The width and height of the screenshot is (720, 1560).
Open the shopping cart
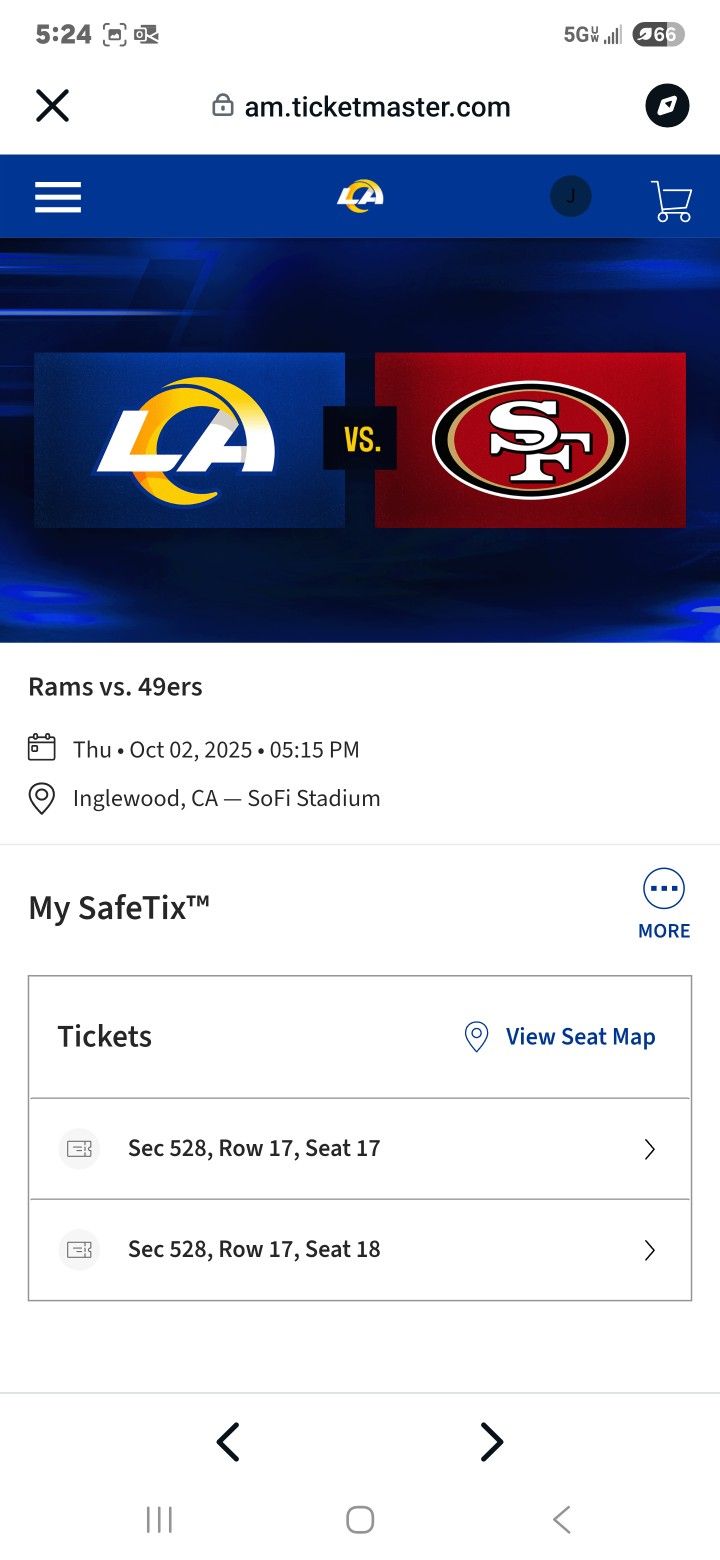coord(671,200)
